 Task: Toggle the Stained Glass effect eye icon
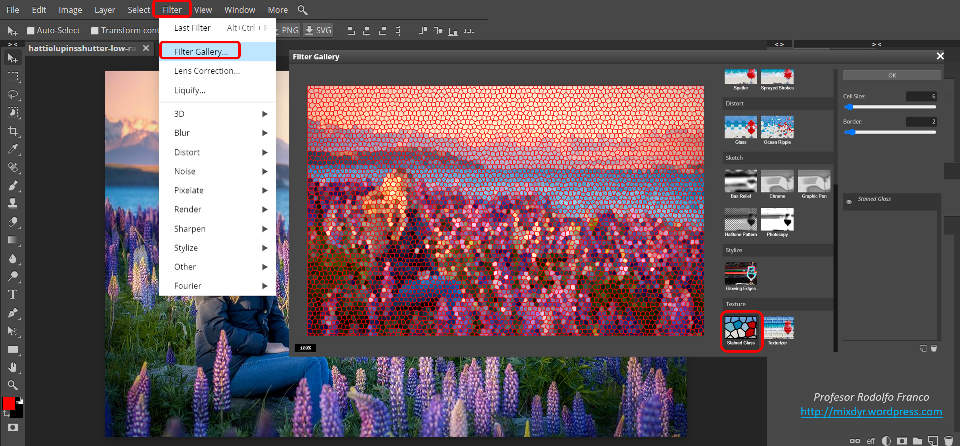850,201
